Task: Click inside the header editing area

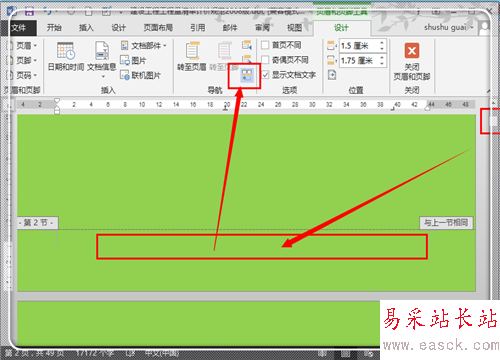Action: 262,247
